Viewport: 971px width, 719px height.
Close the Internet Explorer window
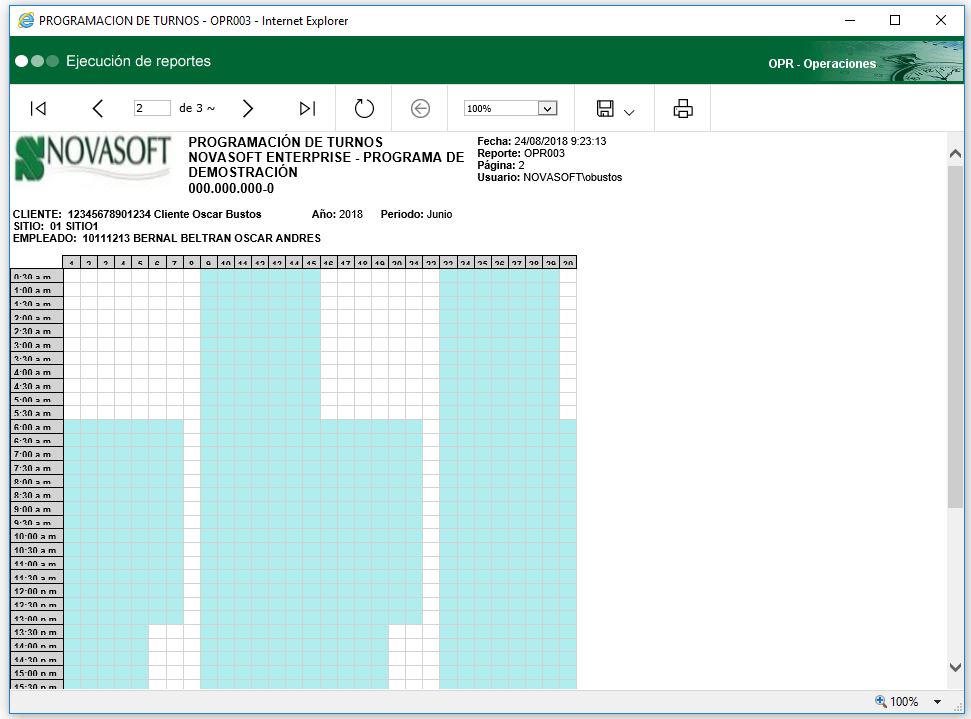coord(941,20)
